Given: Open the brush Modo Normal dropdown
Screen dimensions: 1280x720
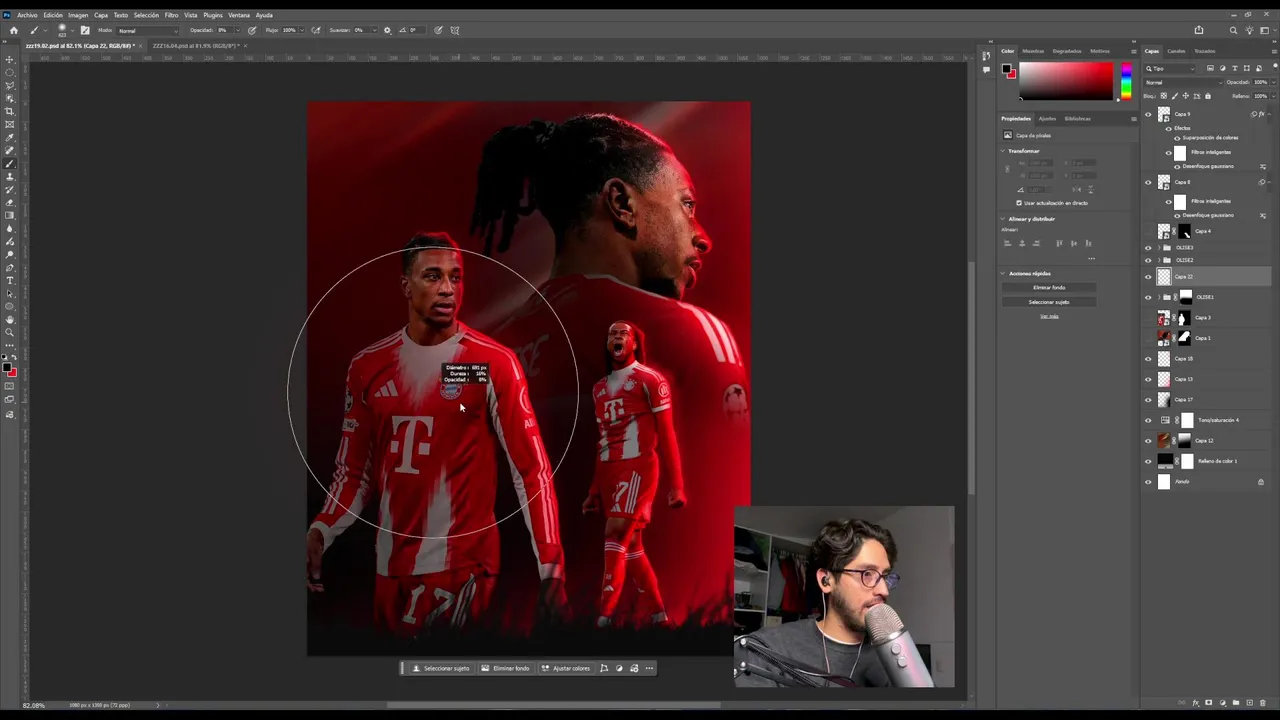Looking at the screenshot, I should click(148, 30).
